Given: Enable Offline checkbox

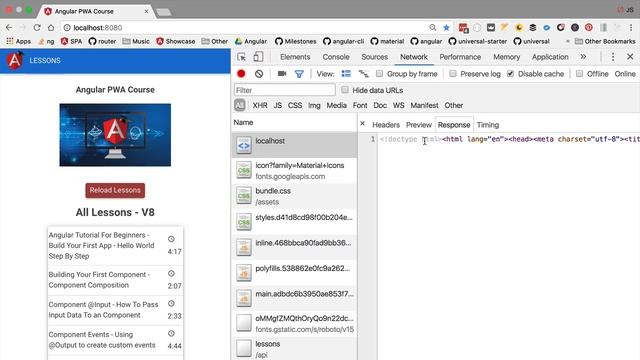Looking at the screenshot, I should pyautogui.click(x=579, y=73).
